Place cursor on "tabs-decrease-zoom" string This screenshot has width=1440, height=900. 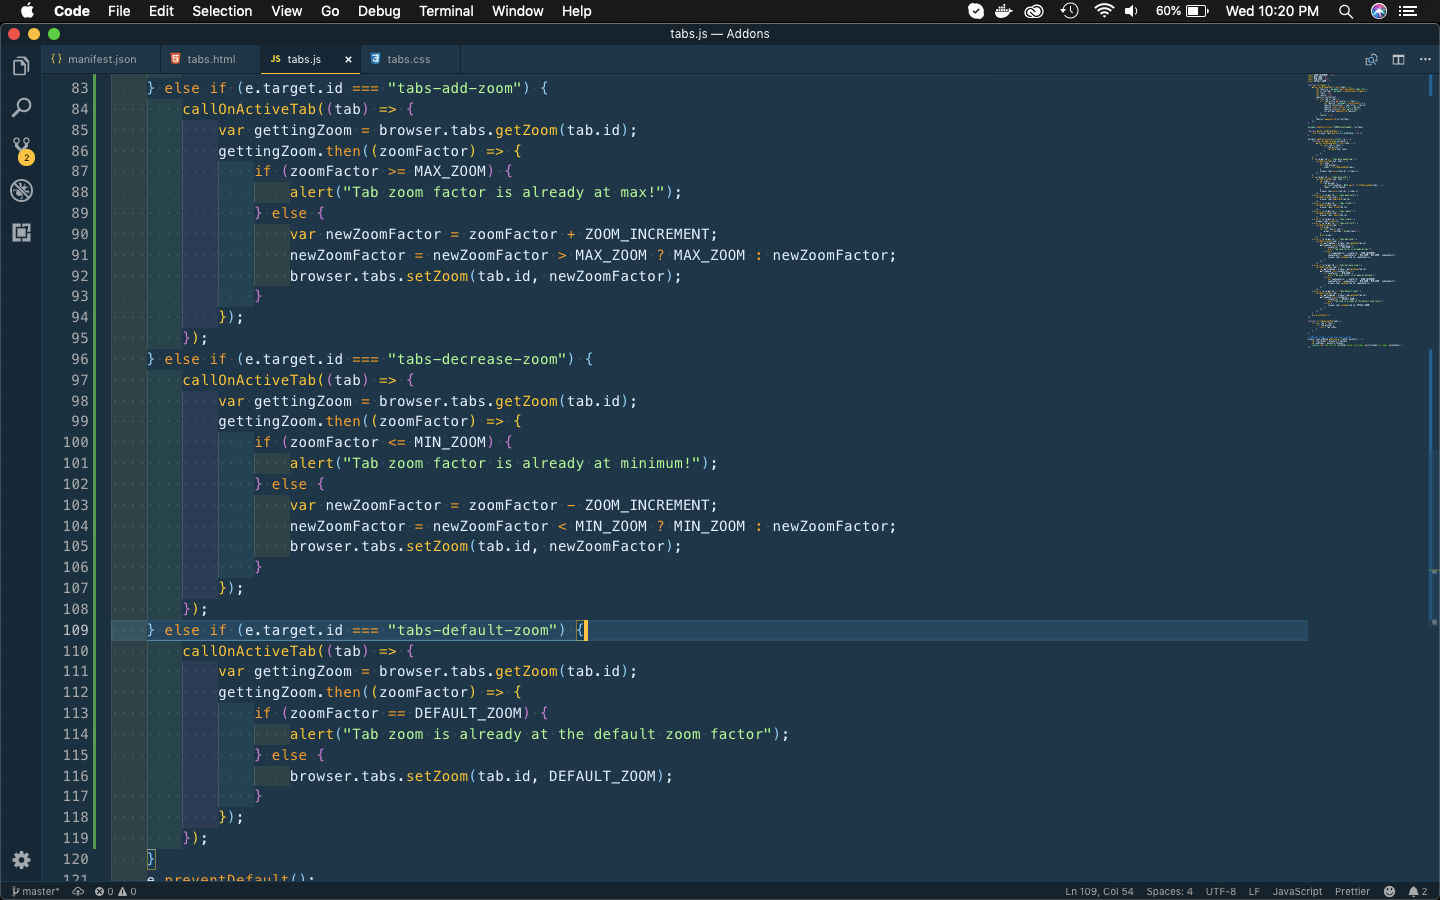coord(481,359)
